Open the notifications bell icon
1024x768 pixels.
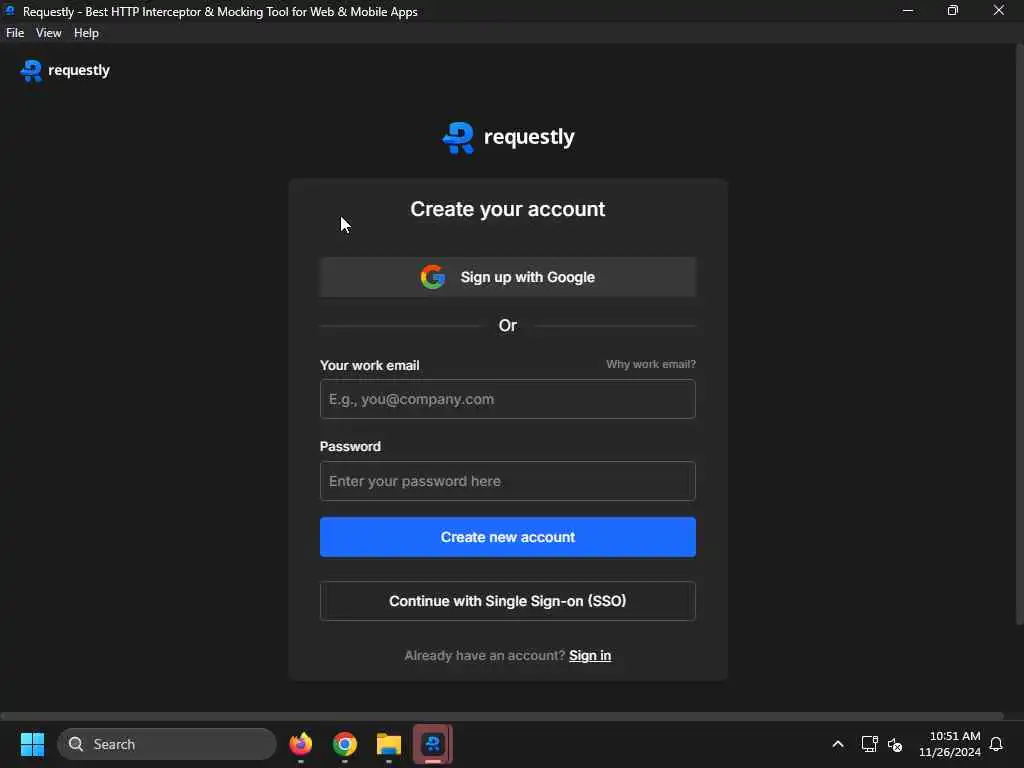pos(996,744)
